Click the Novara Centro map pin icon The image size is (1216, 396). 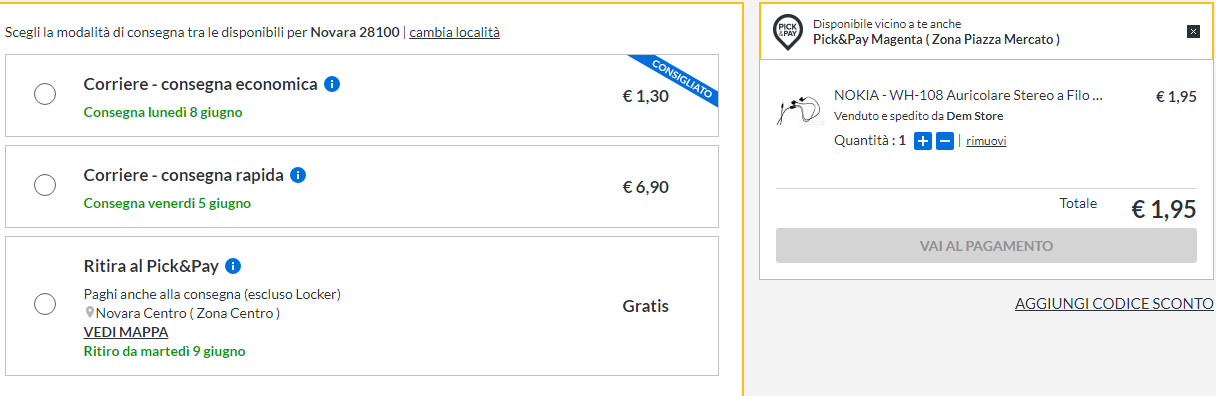[x=90, y=313]
